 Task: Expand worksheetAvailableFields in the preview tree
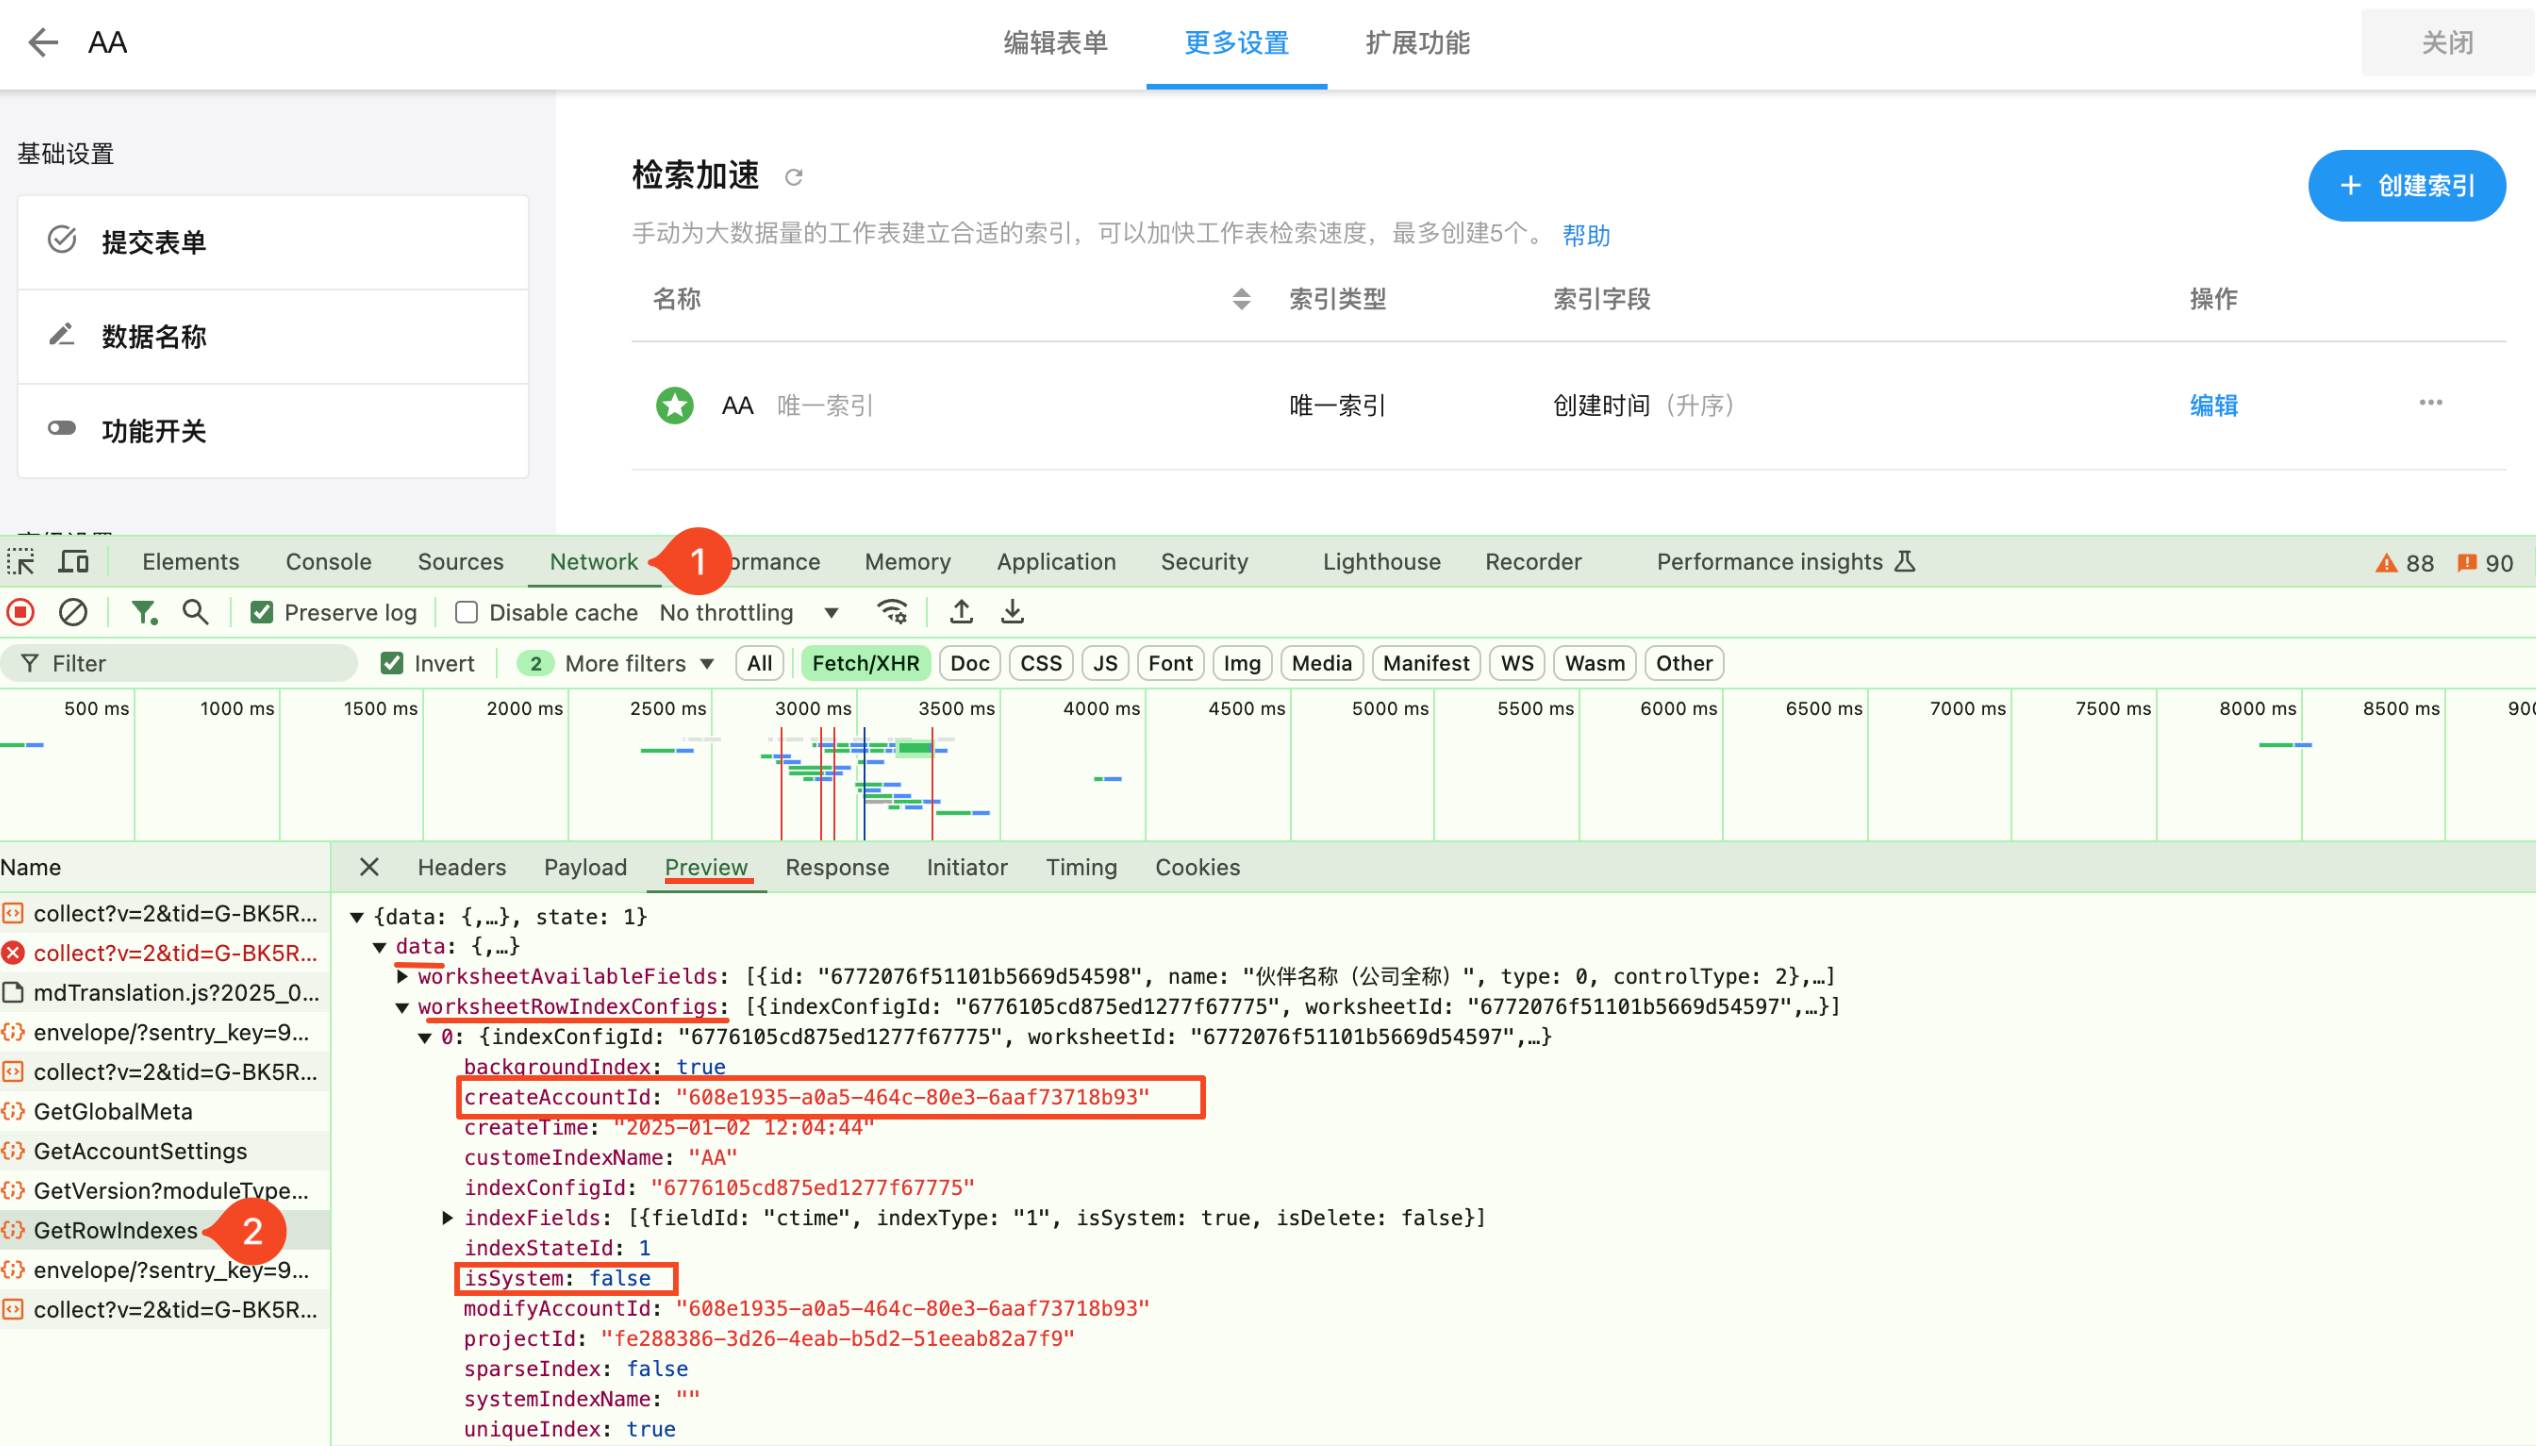point(402,976)
